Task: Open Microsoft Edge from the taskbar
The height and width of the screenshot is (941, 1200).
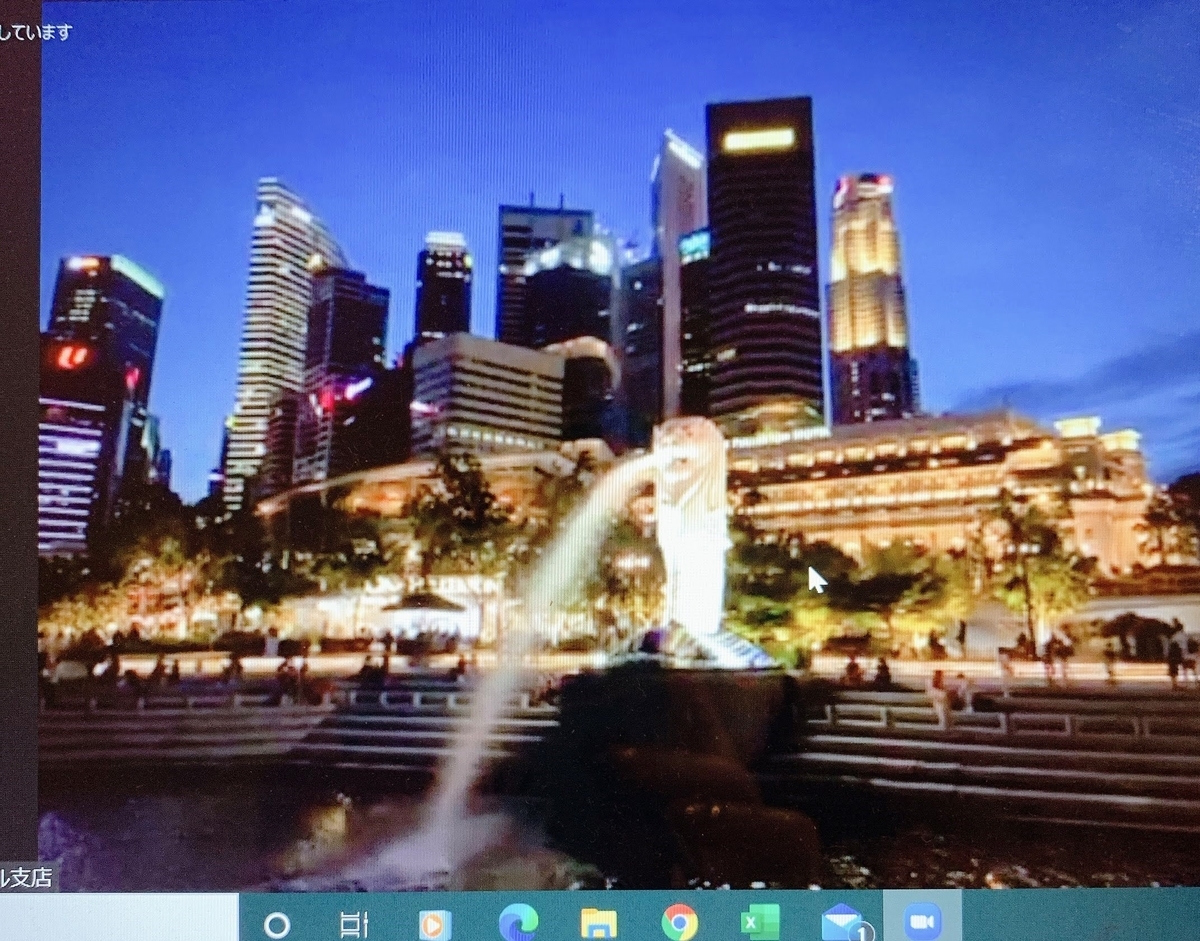Action: 518,922
